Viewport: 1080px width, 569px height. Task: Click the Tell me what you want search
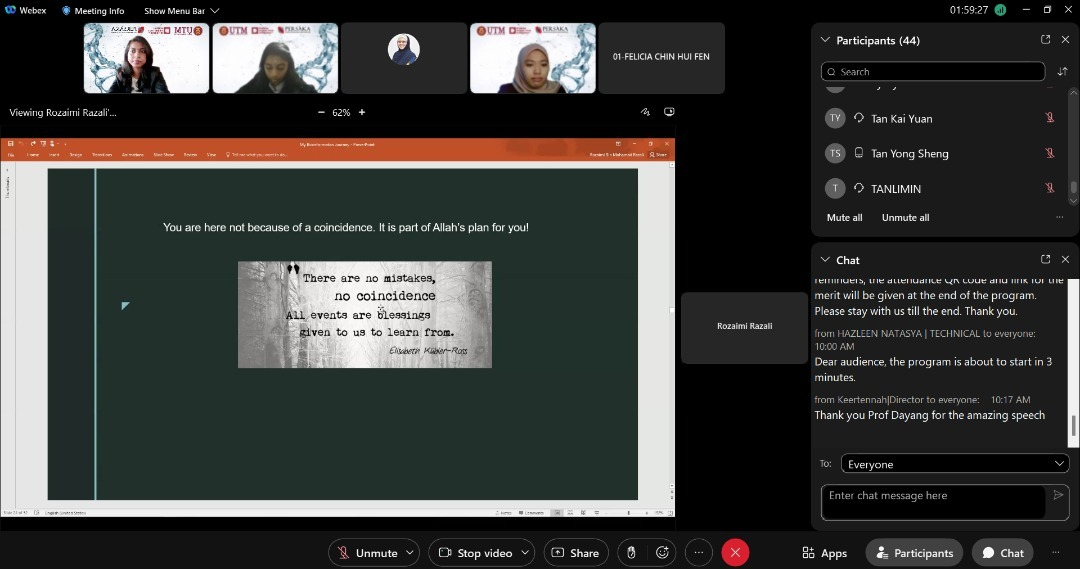(x=257, y=155)
